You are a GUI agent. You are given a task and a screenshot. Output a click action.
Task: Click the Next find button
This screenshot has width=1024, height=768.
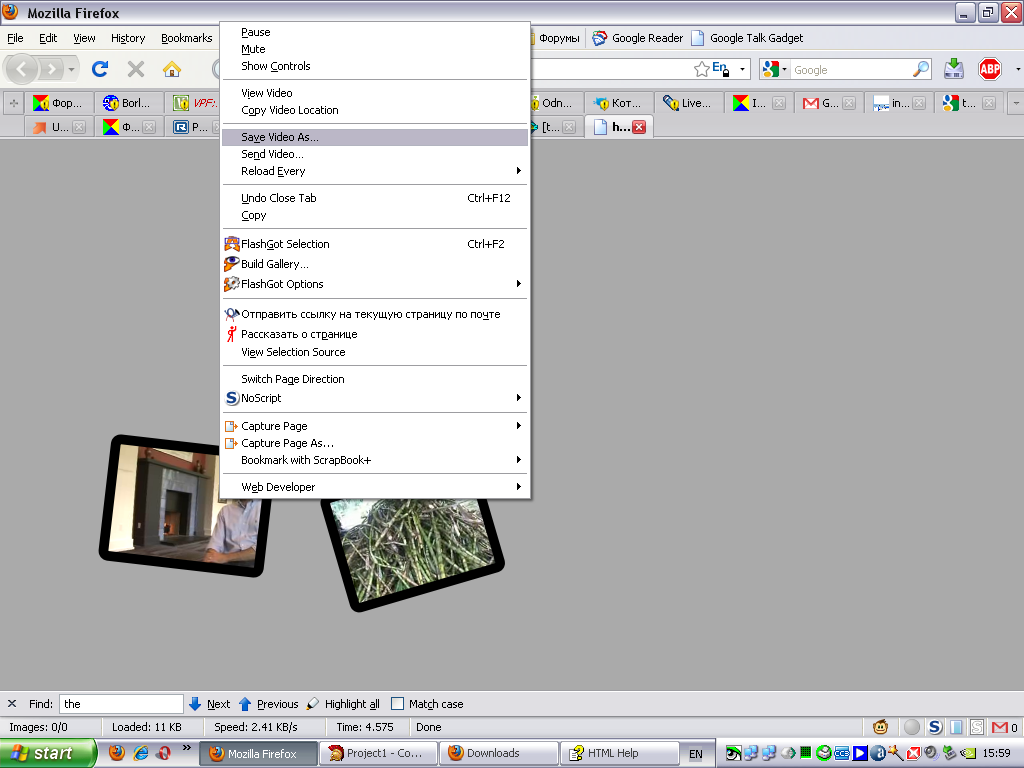tap(210, 704)
